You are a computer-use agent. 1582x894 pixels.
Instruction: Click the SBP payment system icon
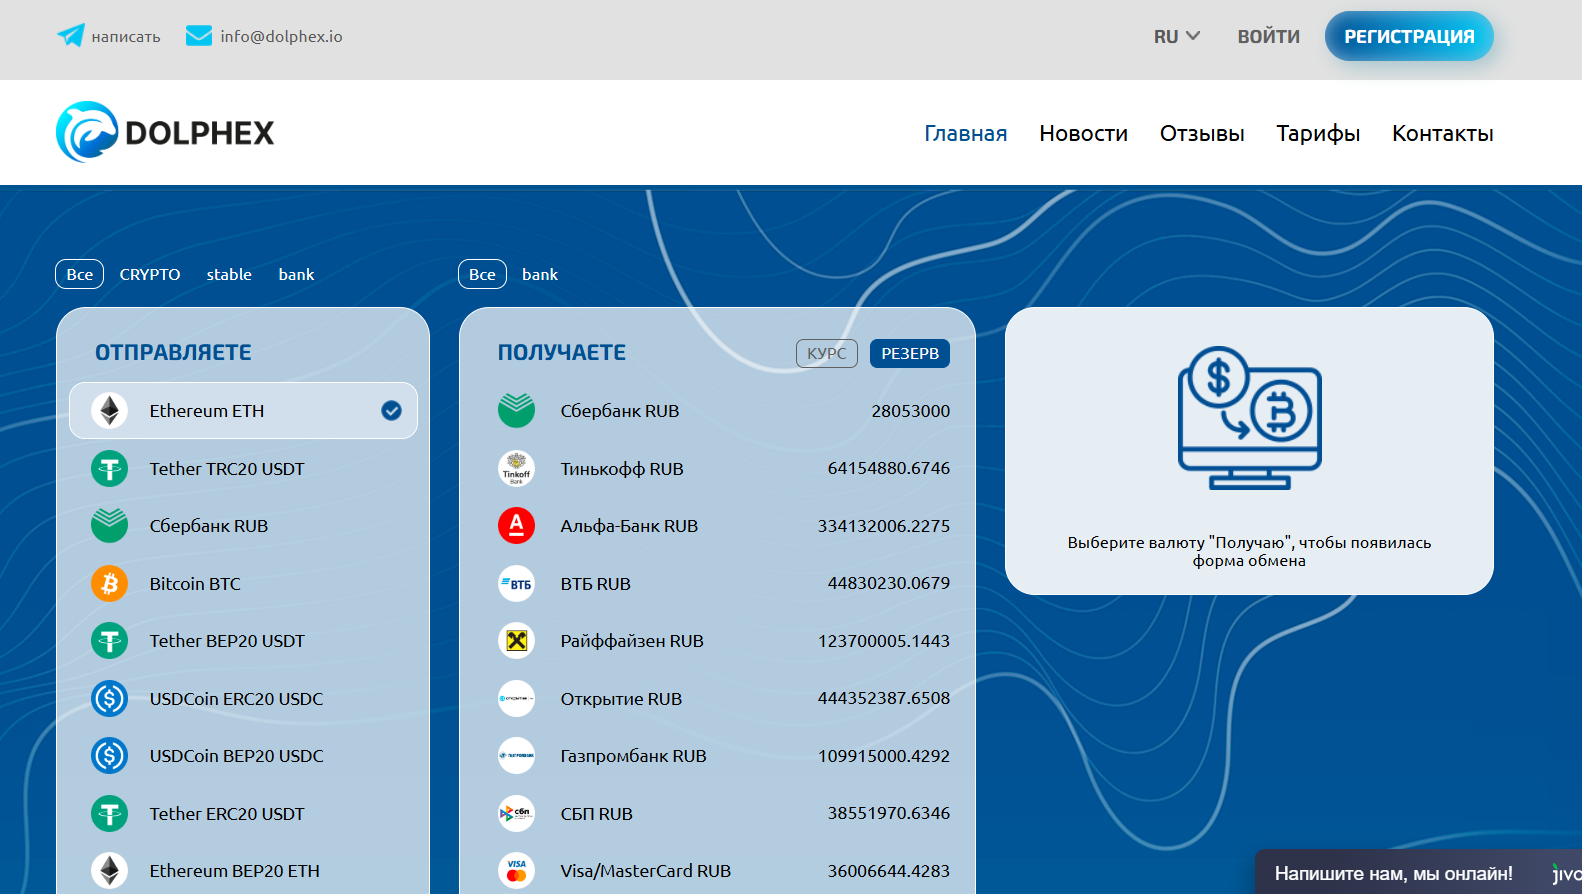[516, 814]
